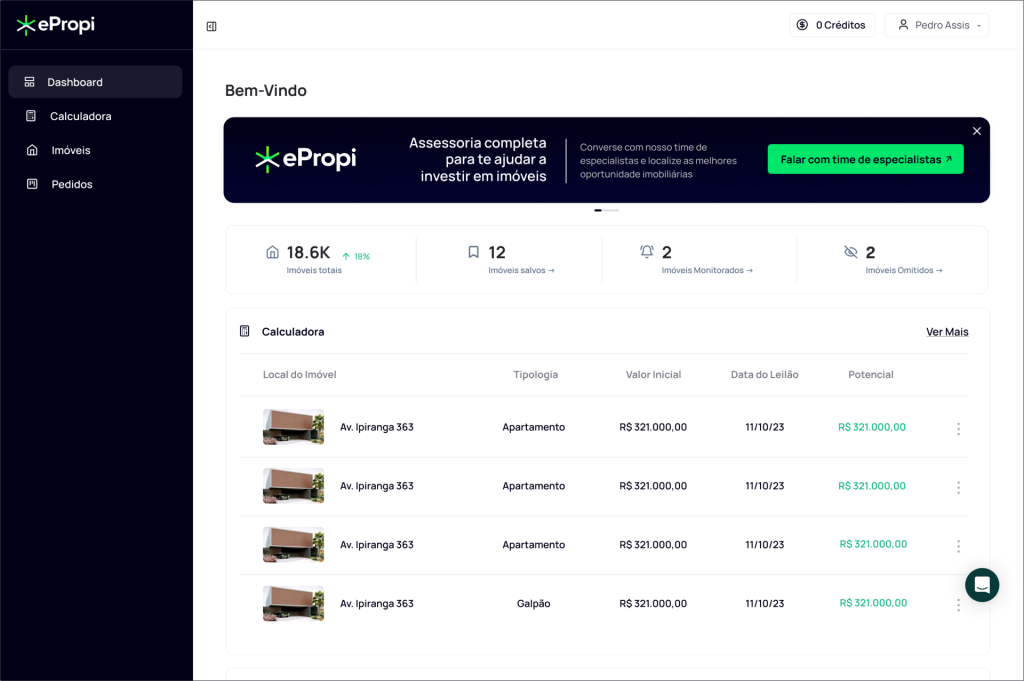Click the crossed-eye omitted properties icon
Viewport: 1024px width, 681px height.
[850, 252]
